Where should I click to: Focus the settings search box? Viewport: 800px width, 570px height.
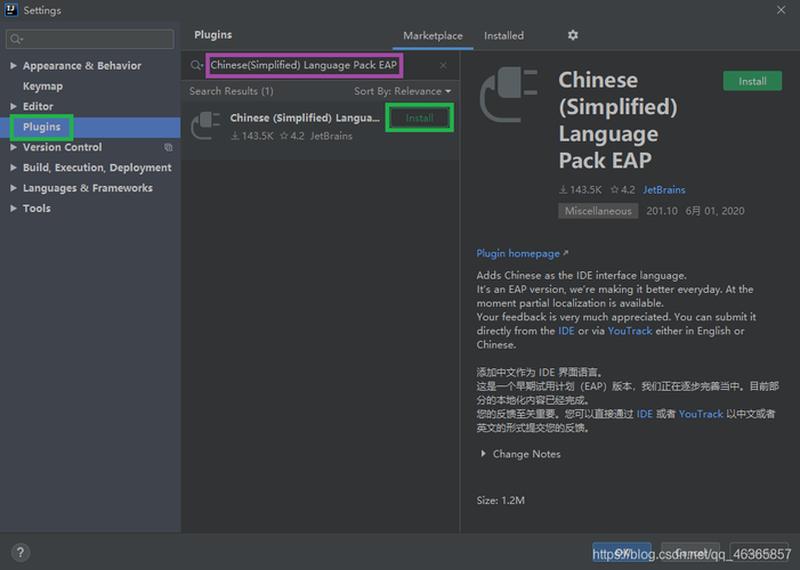point(90,39)
